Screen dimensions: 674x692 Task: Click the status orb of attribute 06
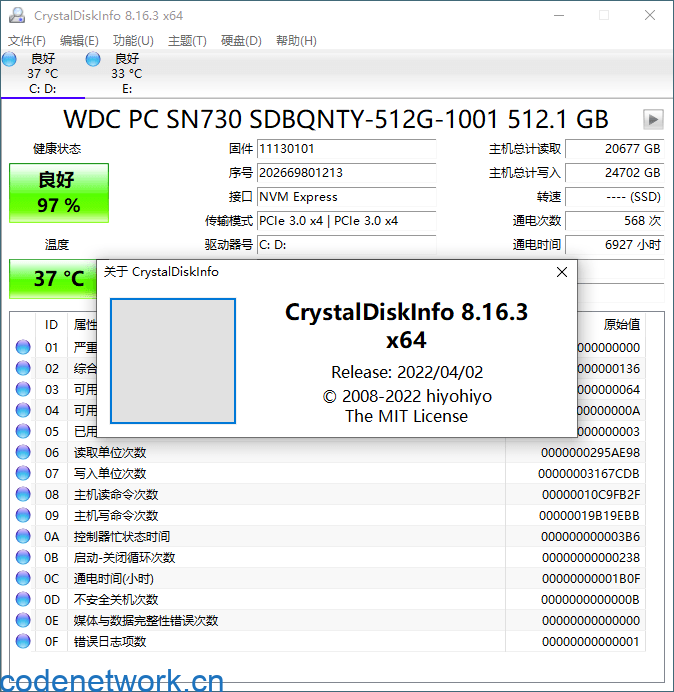point(23,452)
